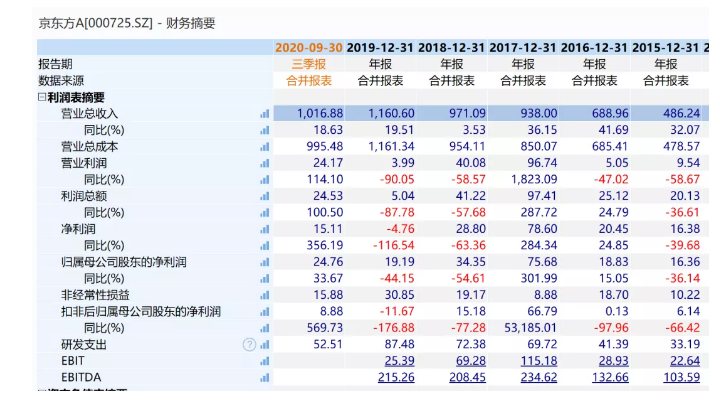
Task: Click chart icon for 同比(%) under 营业利润
Action: tap(264, 180)
